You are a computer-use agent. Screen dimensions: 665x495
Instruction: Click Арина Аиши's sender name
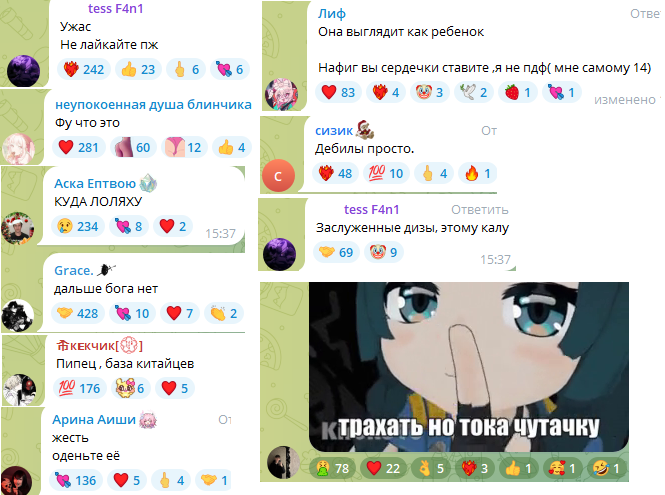point(94,419)
